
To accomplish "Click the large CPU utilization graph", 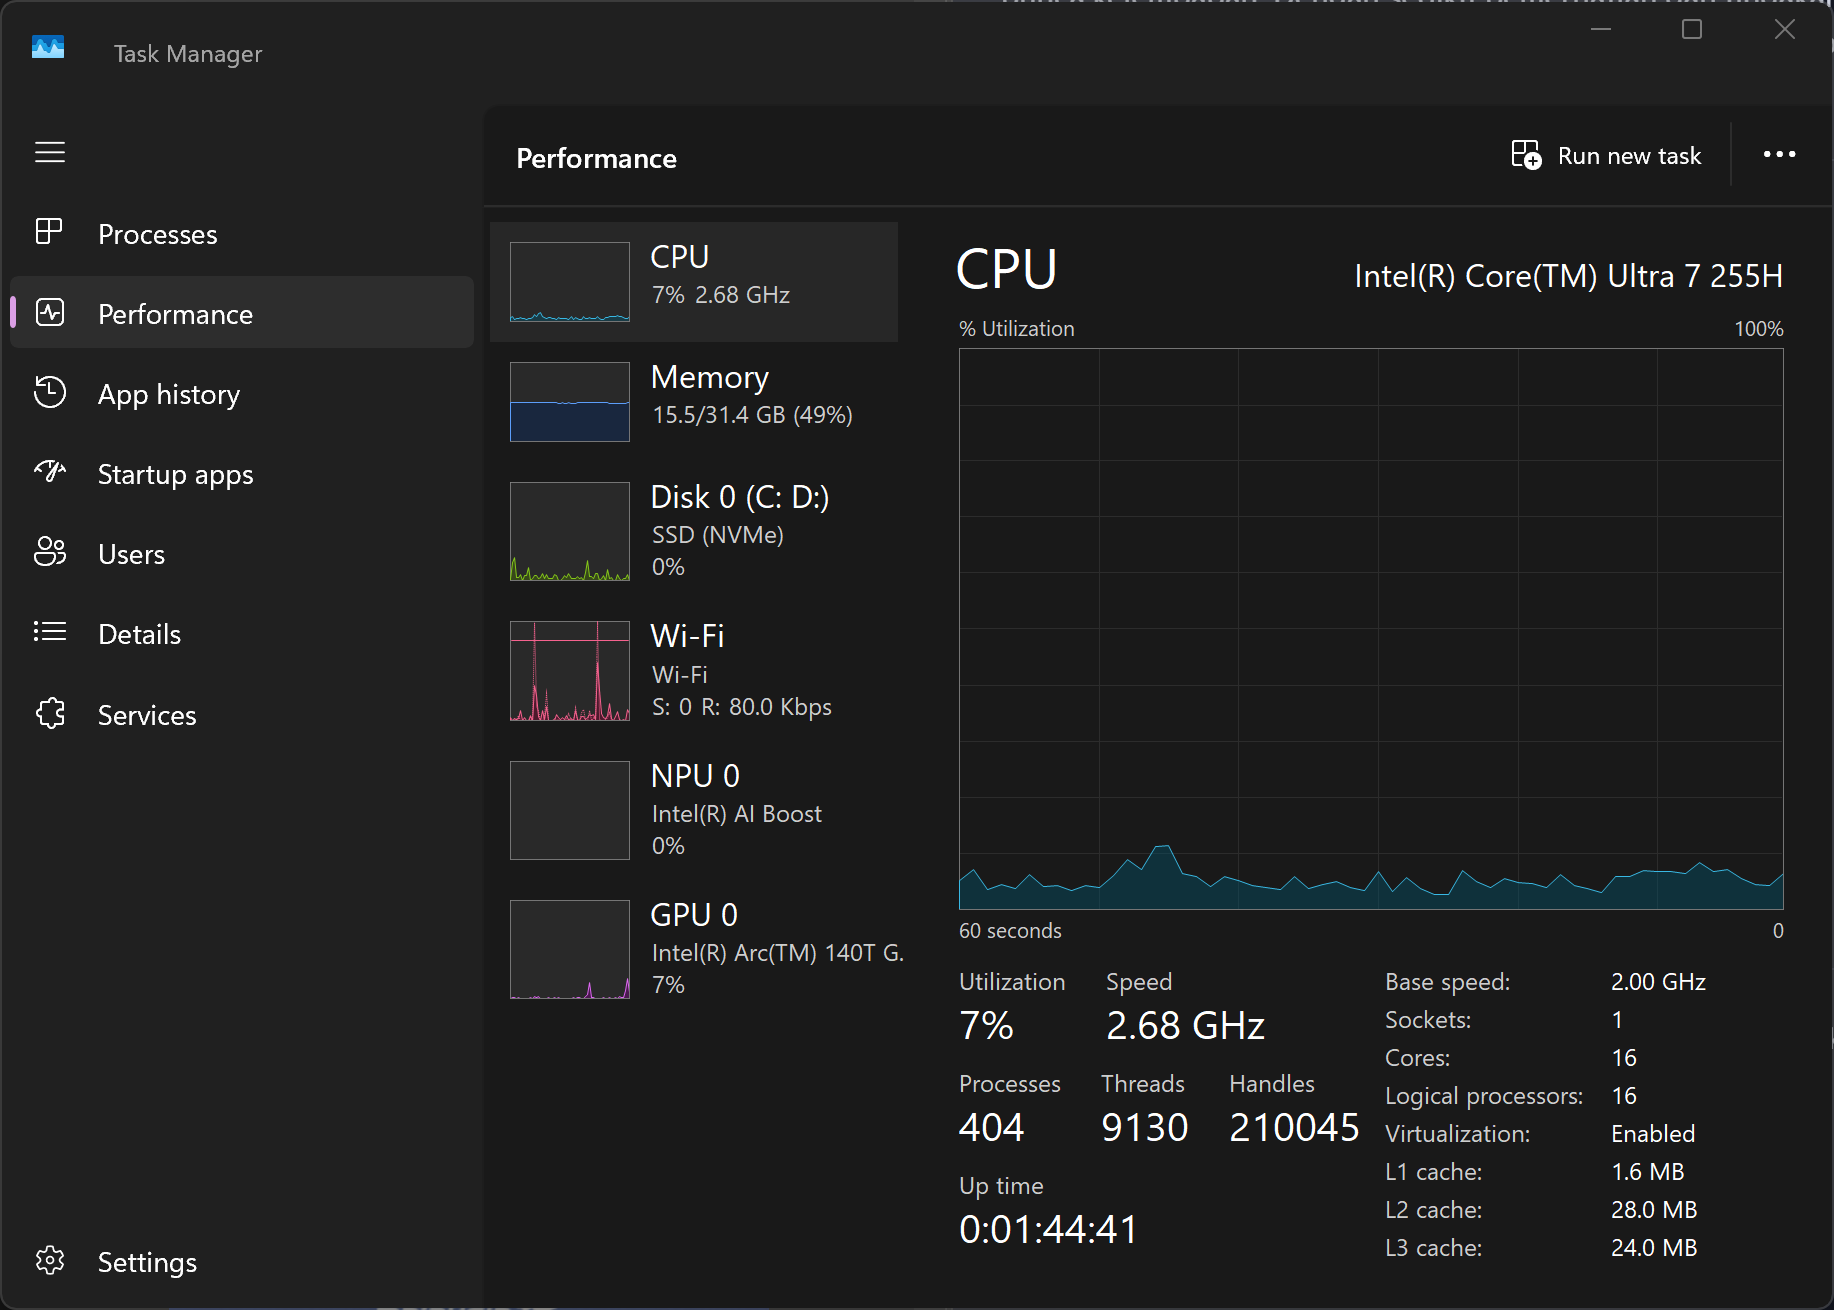I will coord(1370,628).
